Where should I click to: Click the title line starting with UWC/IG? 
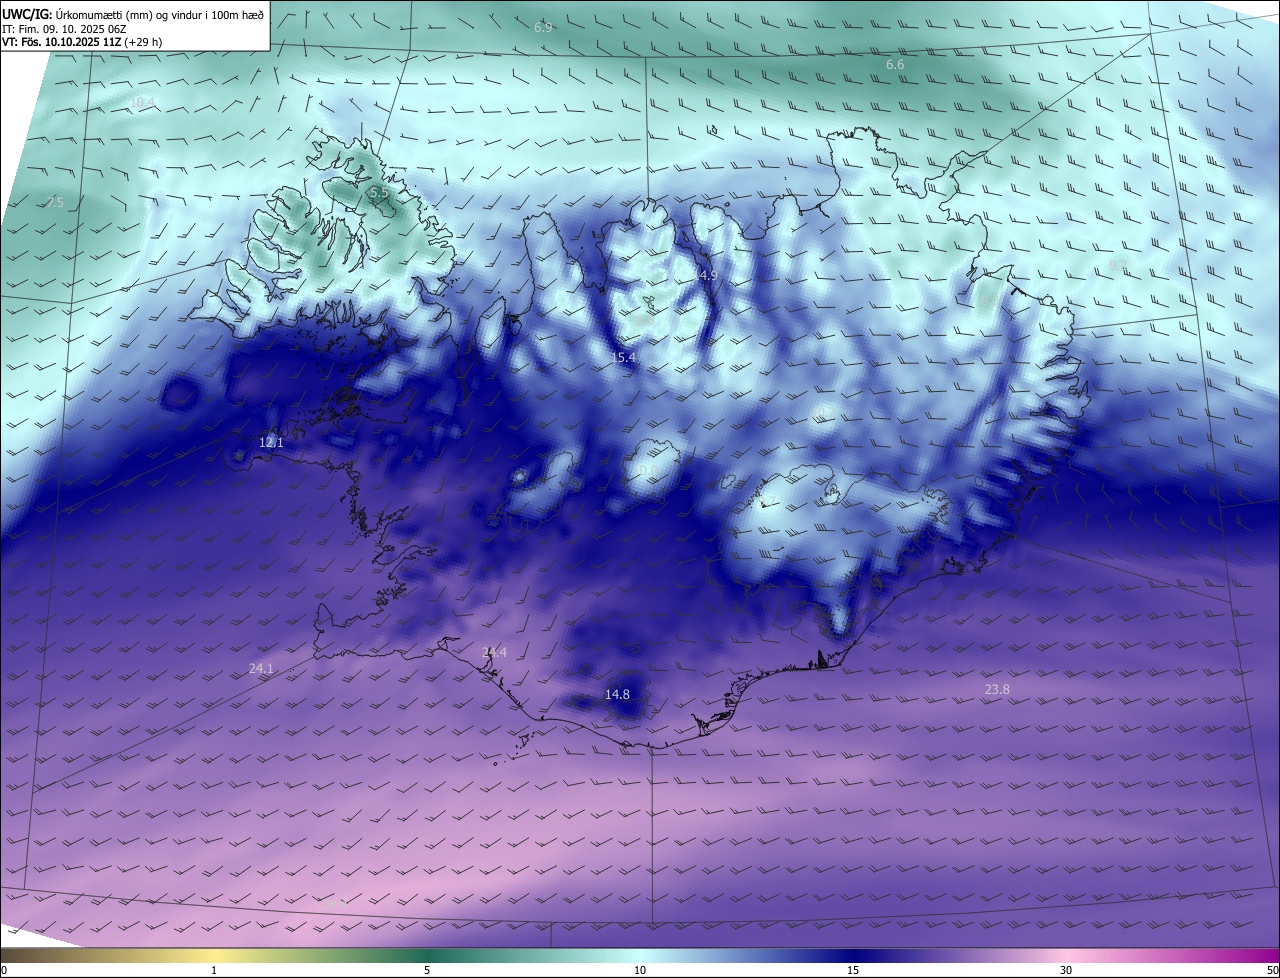[x=133, y=14]
